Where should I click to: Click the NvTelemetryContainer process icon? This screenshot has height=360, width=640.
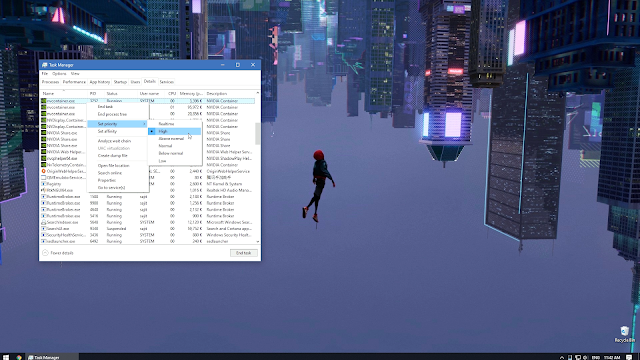43,165
